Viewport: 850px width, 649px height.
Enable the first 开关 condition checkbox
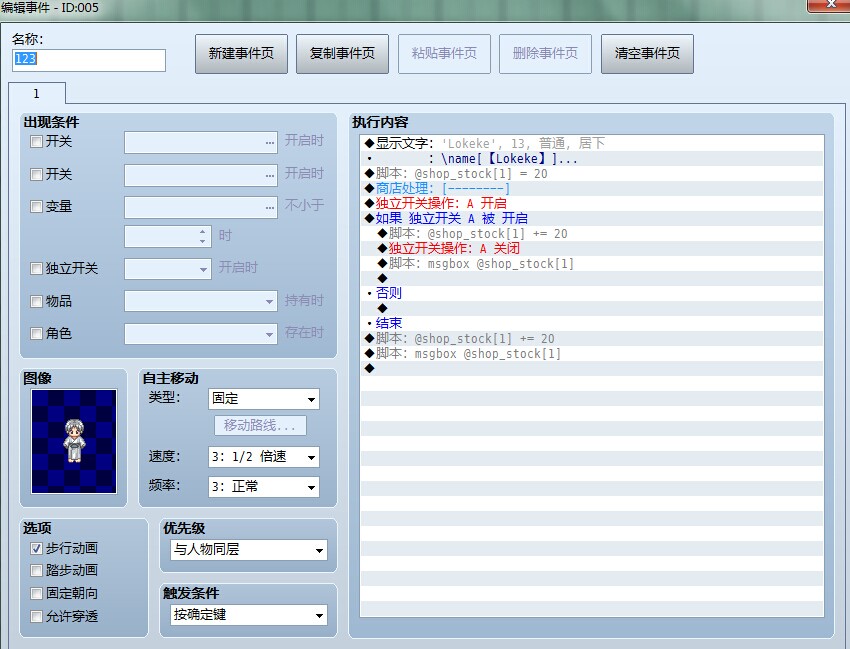(36, 142)
